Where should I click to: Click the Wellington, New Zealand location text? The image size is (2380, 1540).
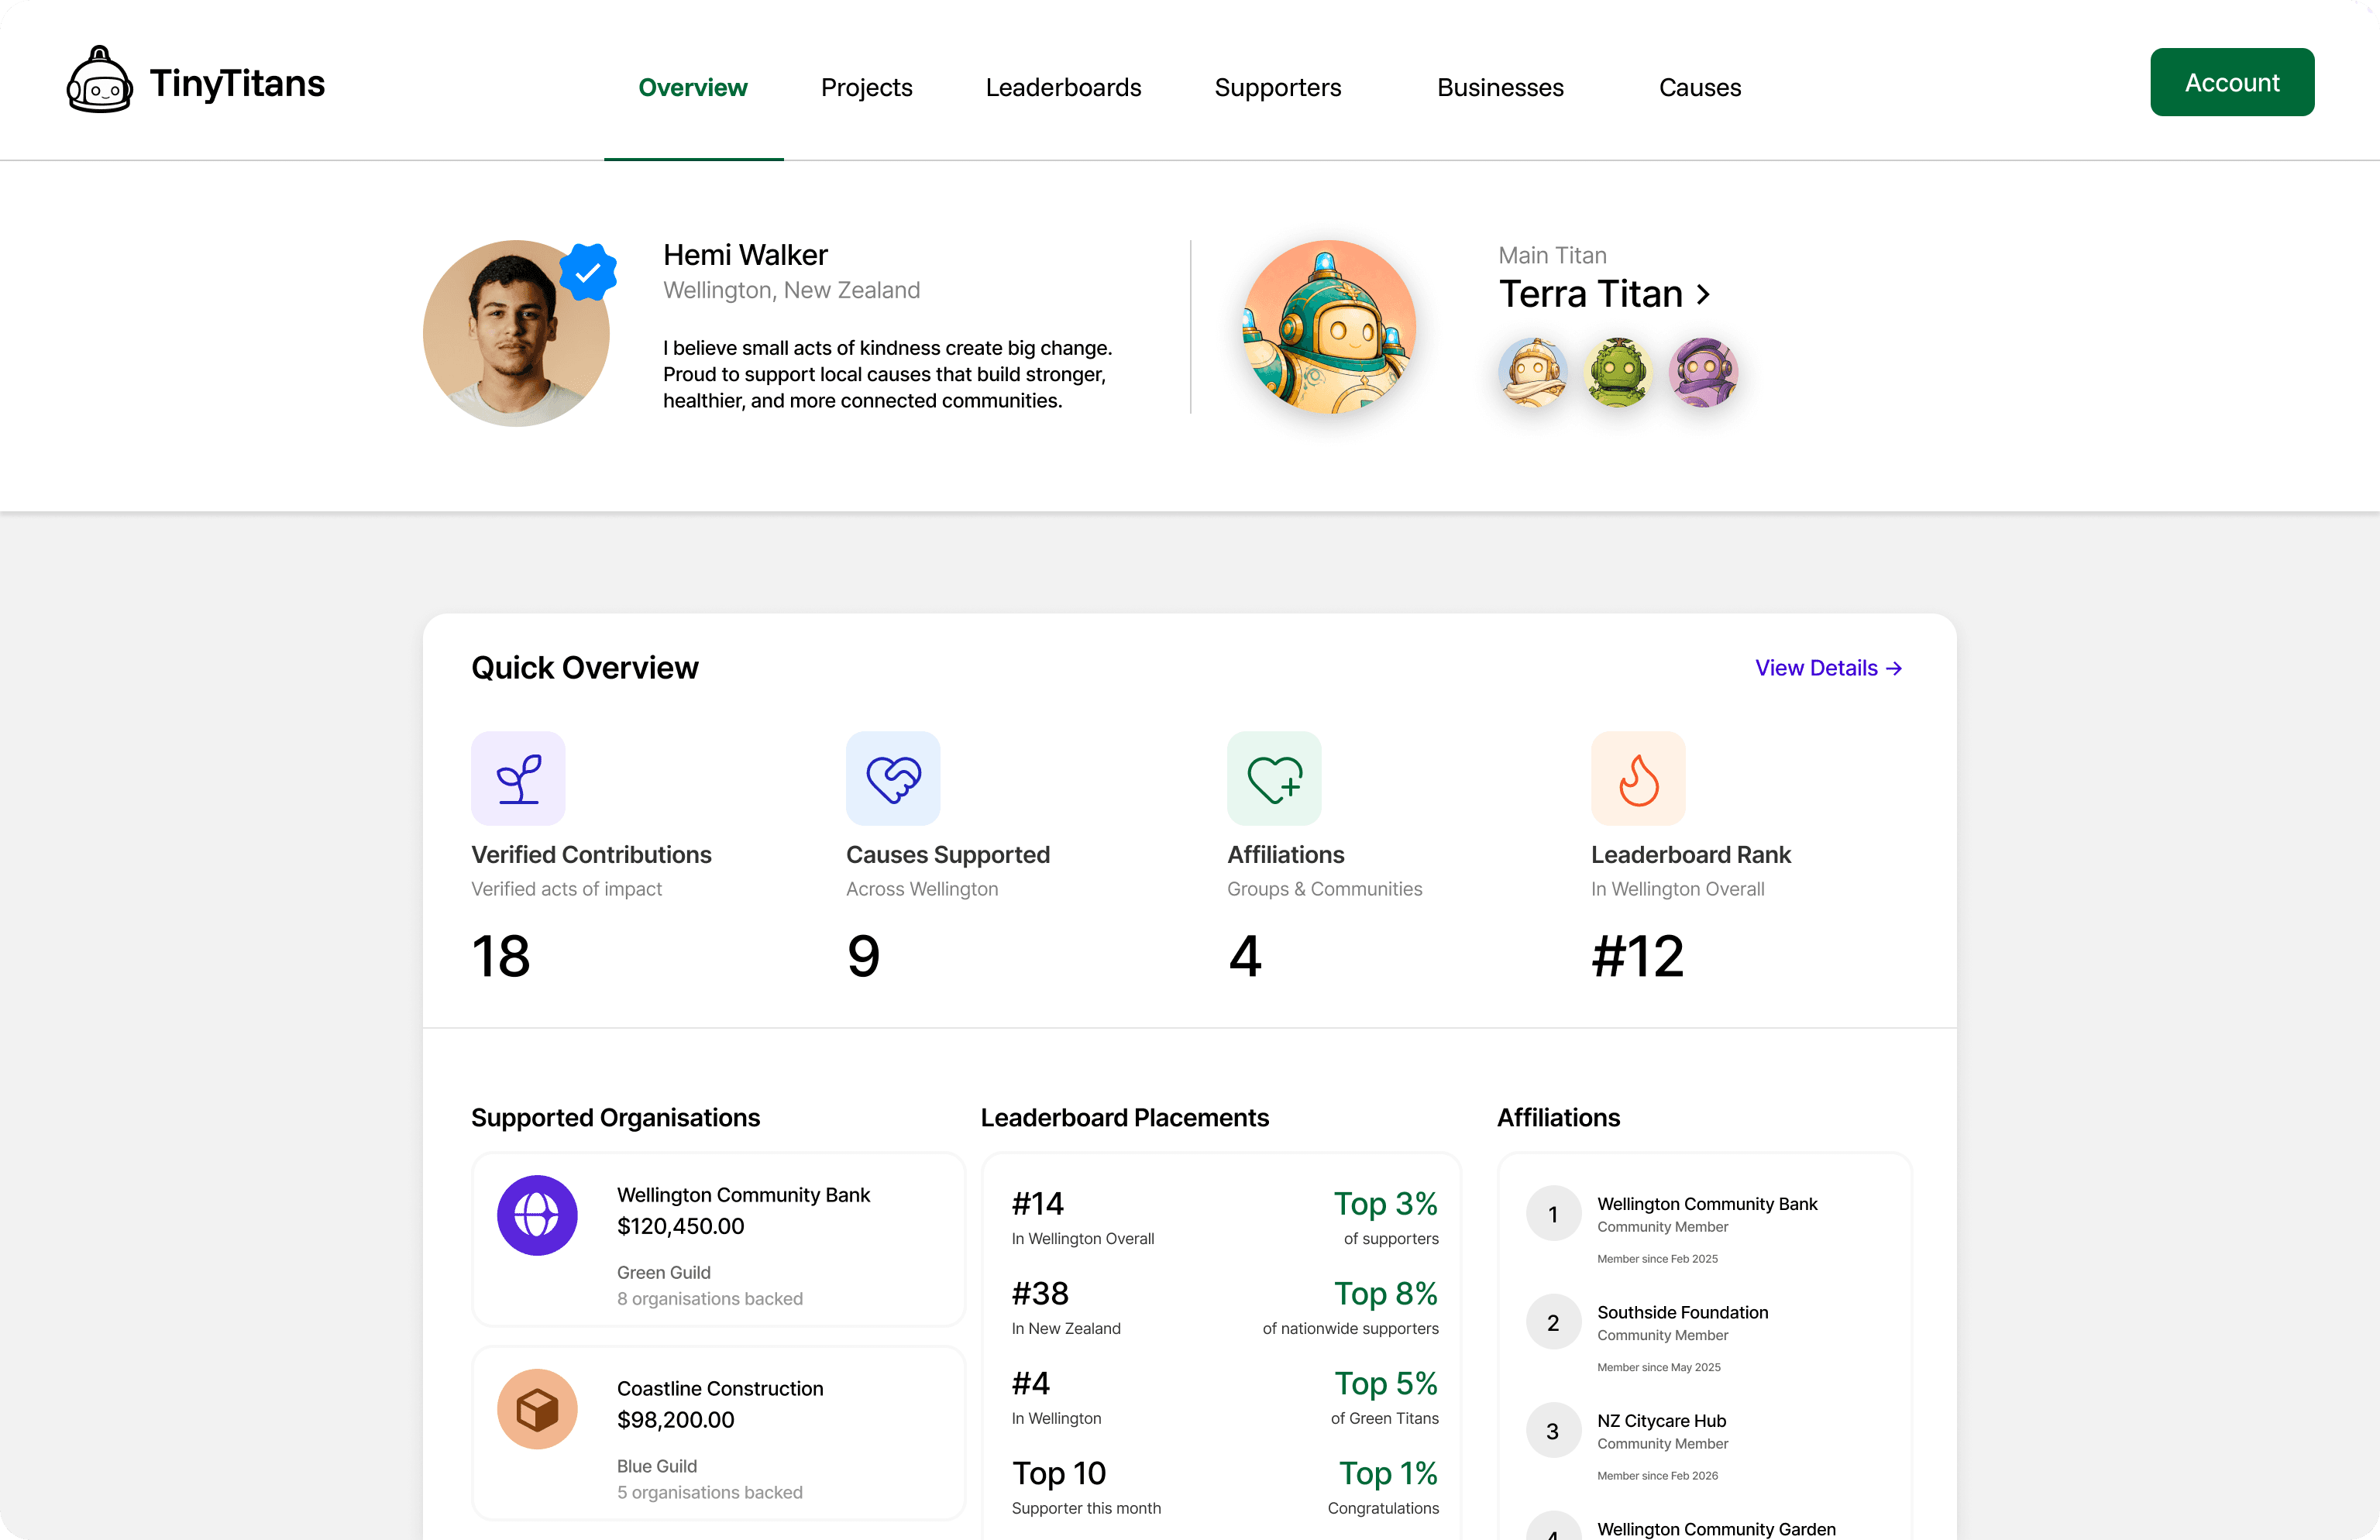click(x=791, y=290)
